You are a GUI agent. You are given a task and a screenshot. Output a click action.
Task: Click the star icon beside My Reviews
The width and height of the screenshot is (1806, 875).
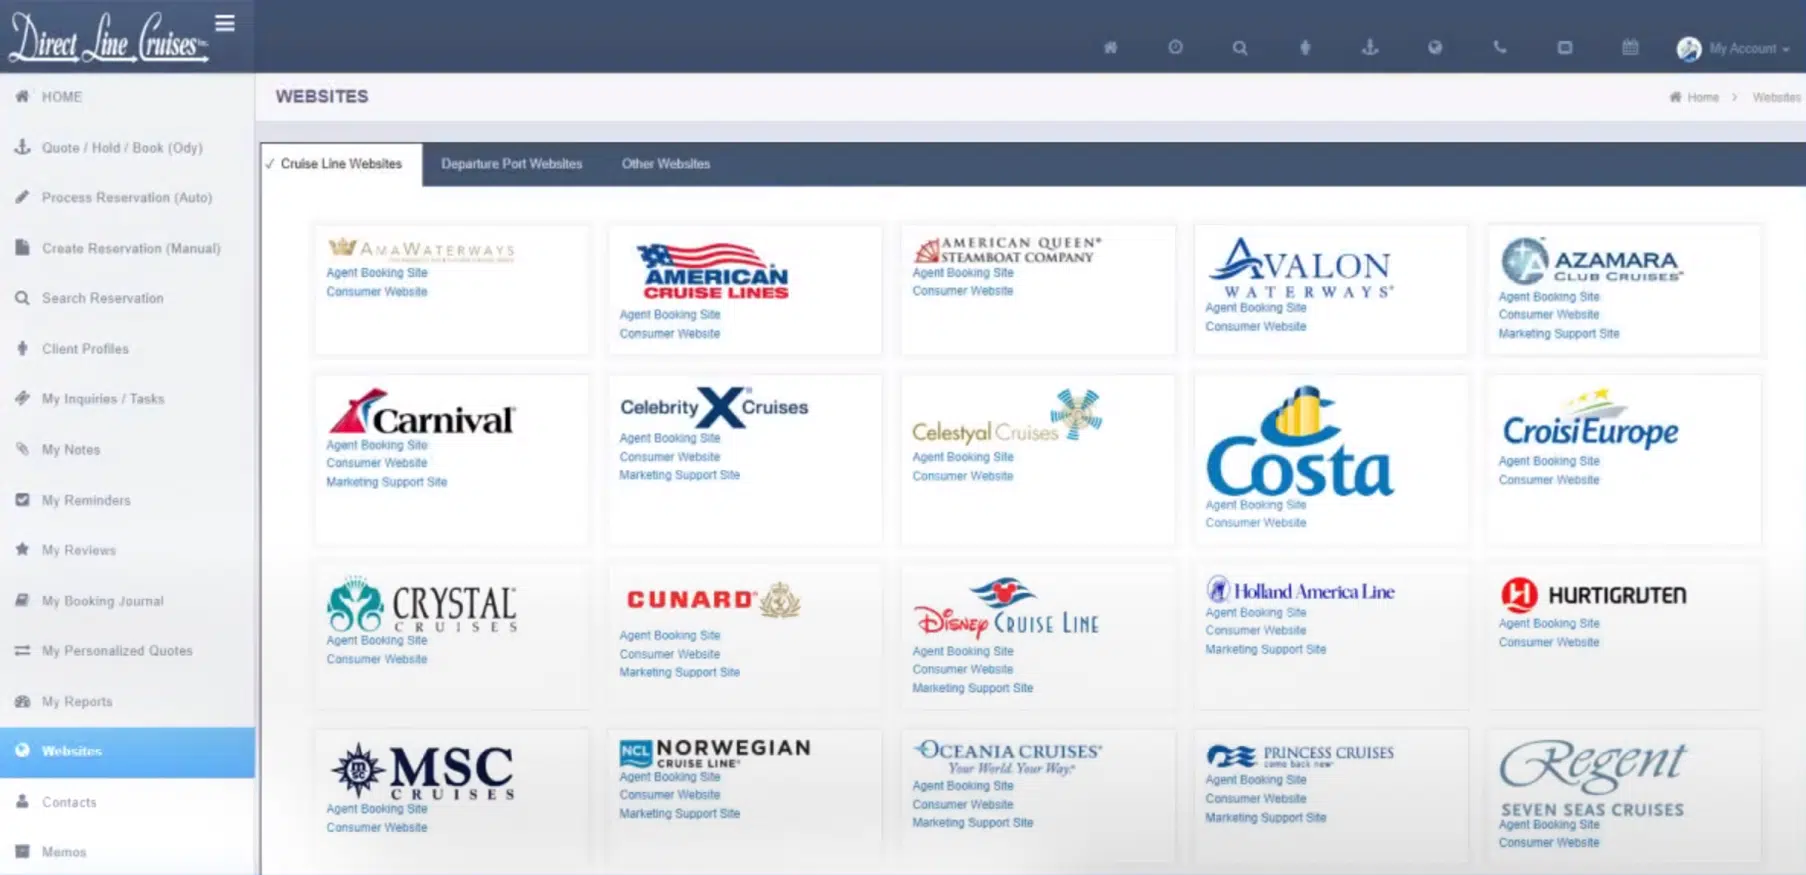pyautogui.click(x=22, y=549)
